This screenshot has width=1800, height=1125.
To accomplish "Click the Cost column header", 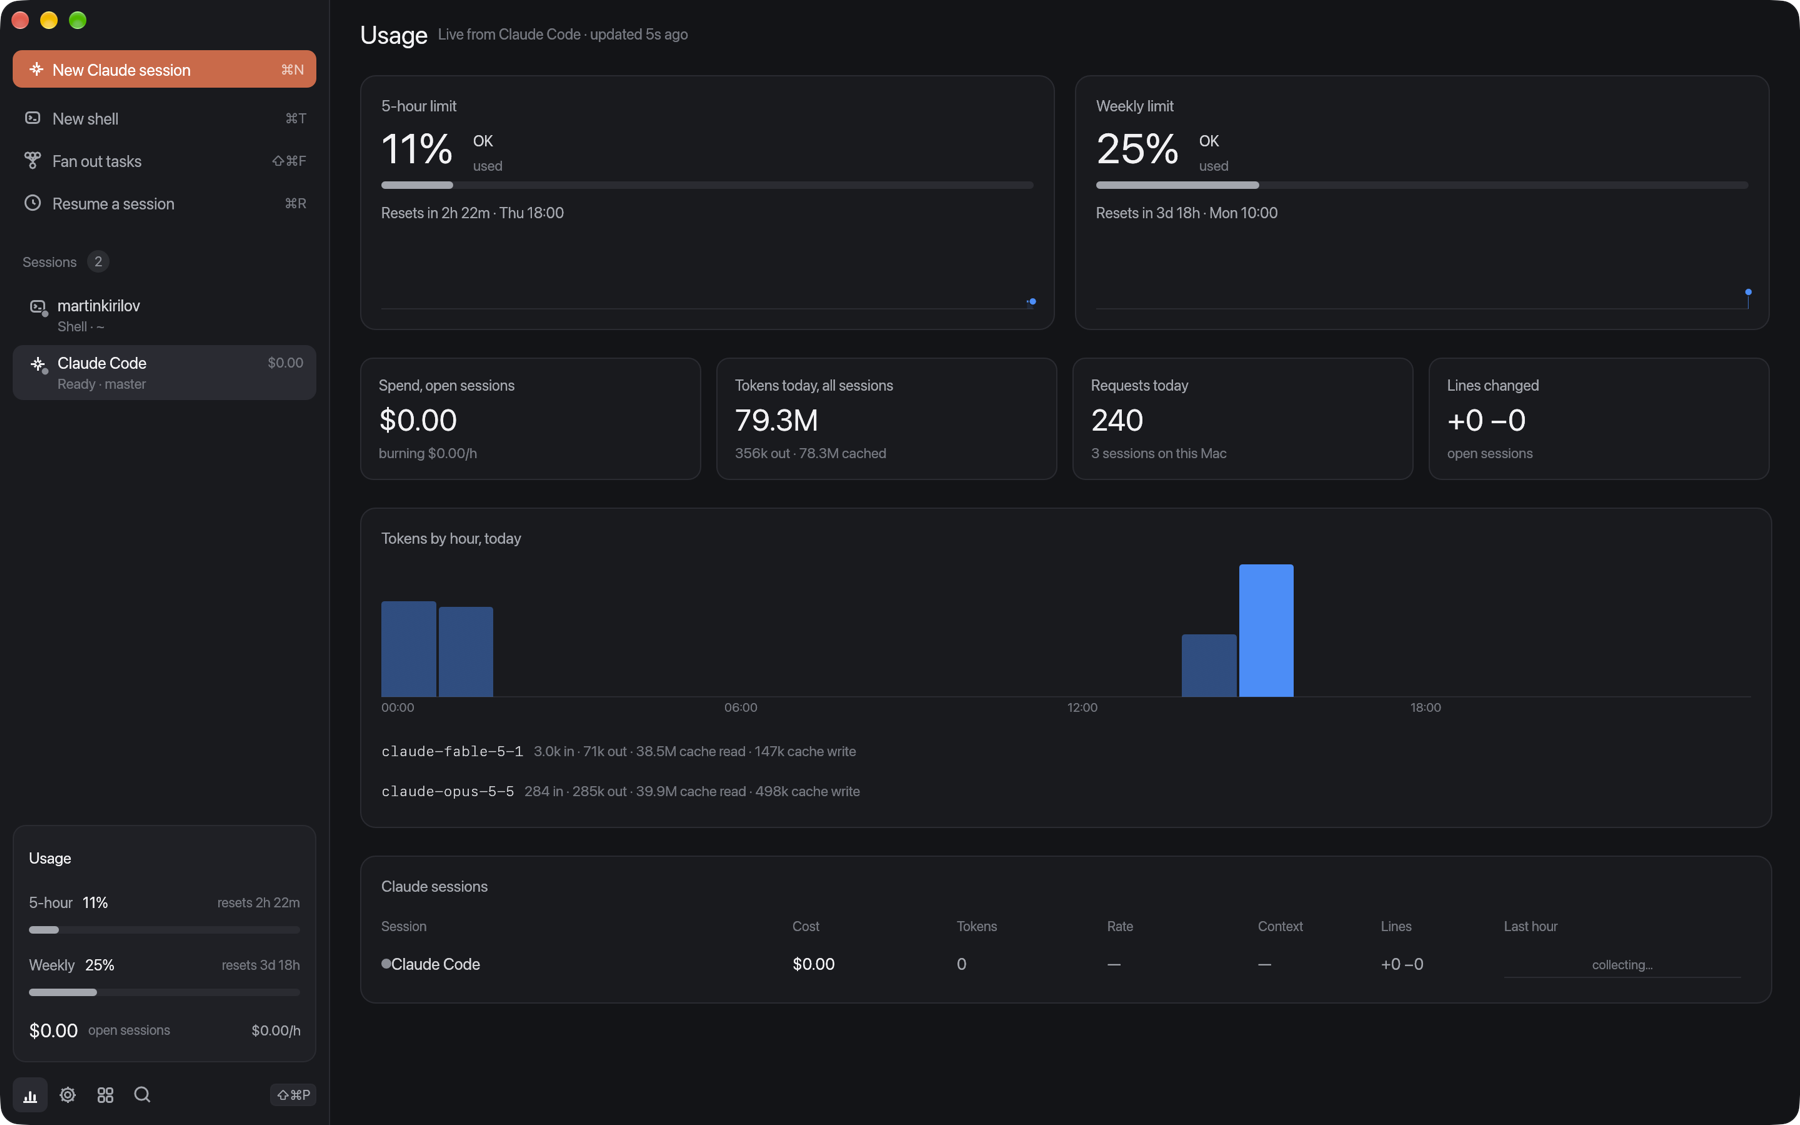I will click(x=806, y=926).
